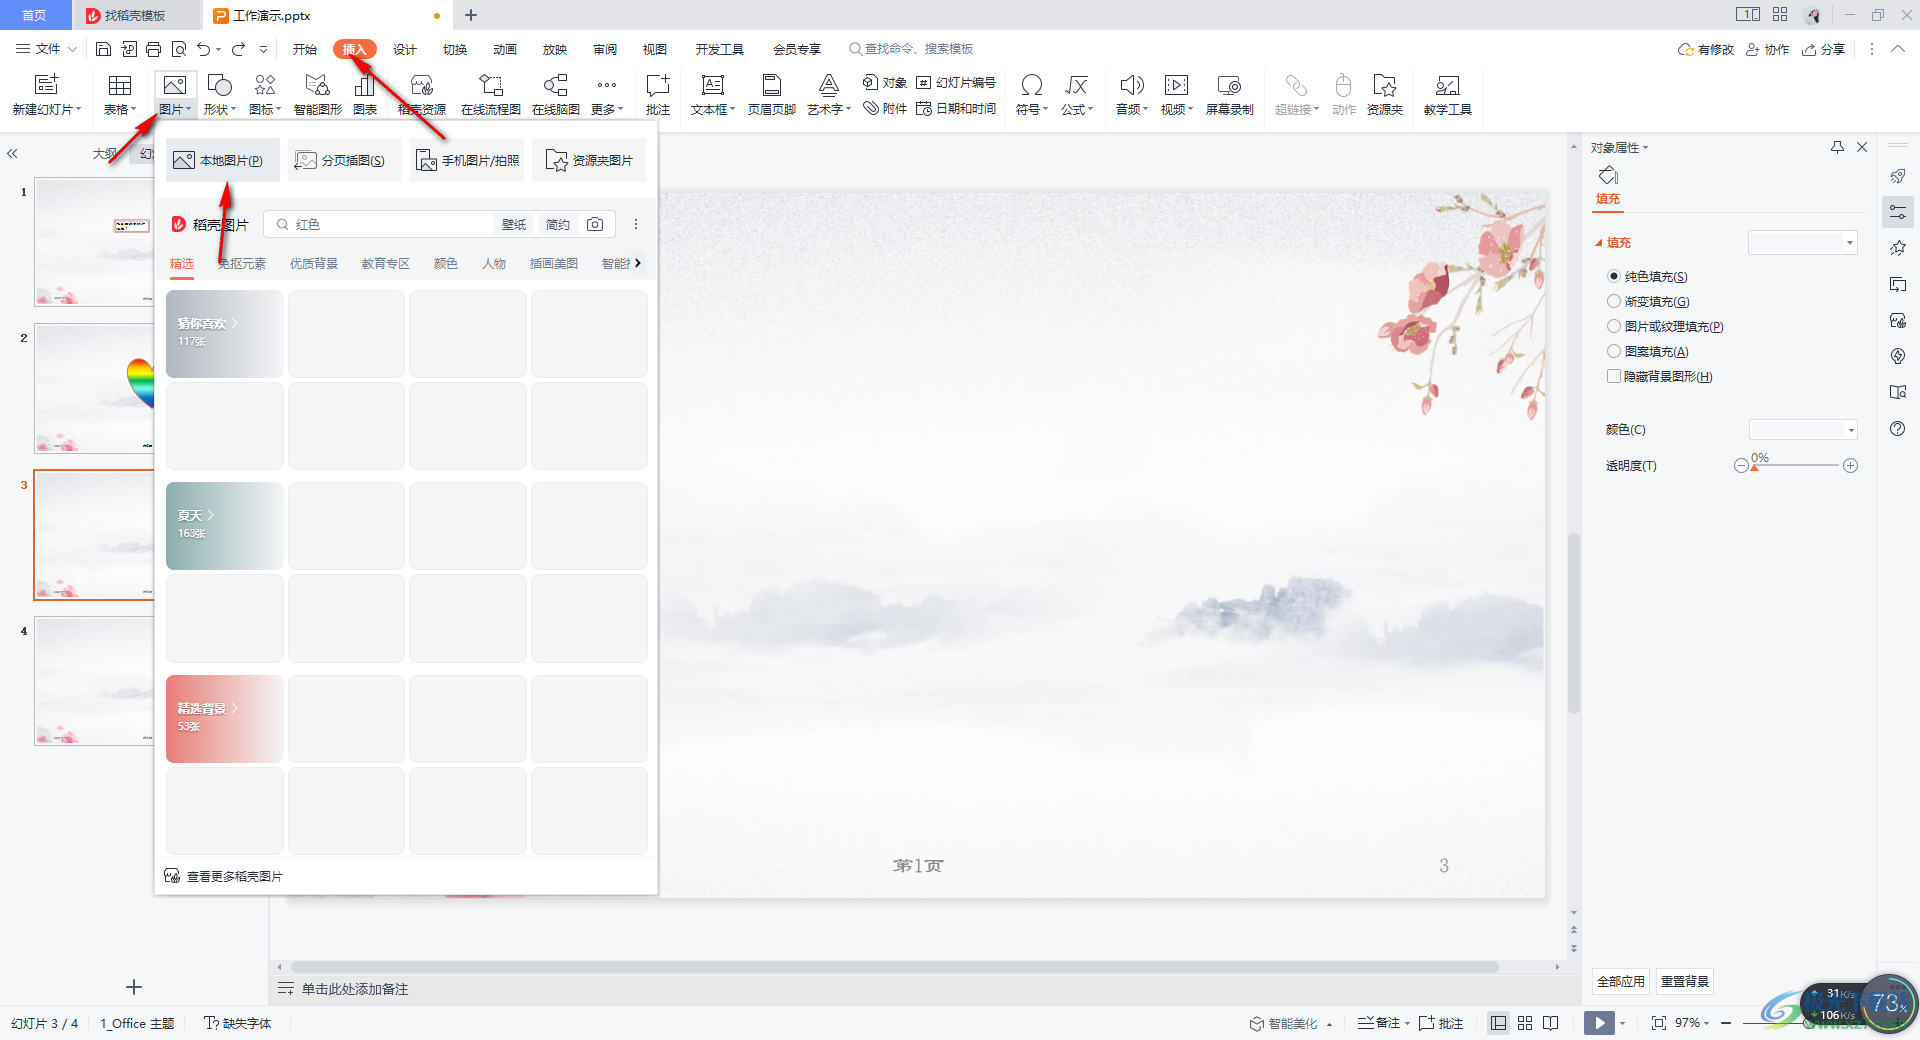Open the Shapes (形状) tool
Screen dimensions: 1920x1040
220,95
